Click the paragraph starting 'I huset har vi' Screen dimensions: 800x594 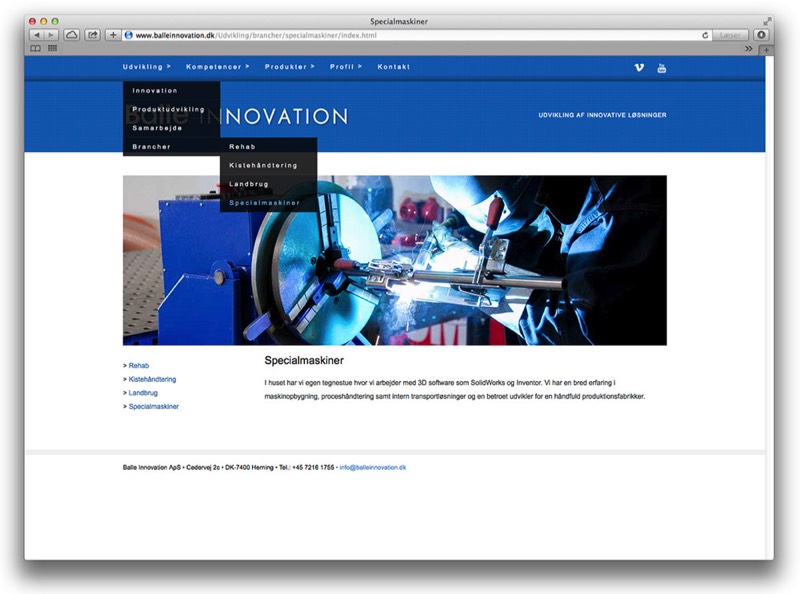click(455, 389)
